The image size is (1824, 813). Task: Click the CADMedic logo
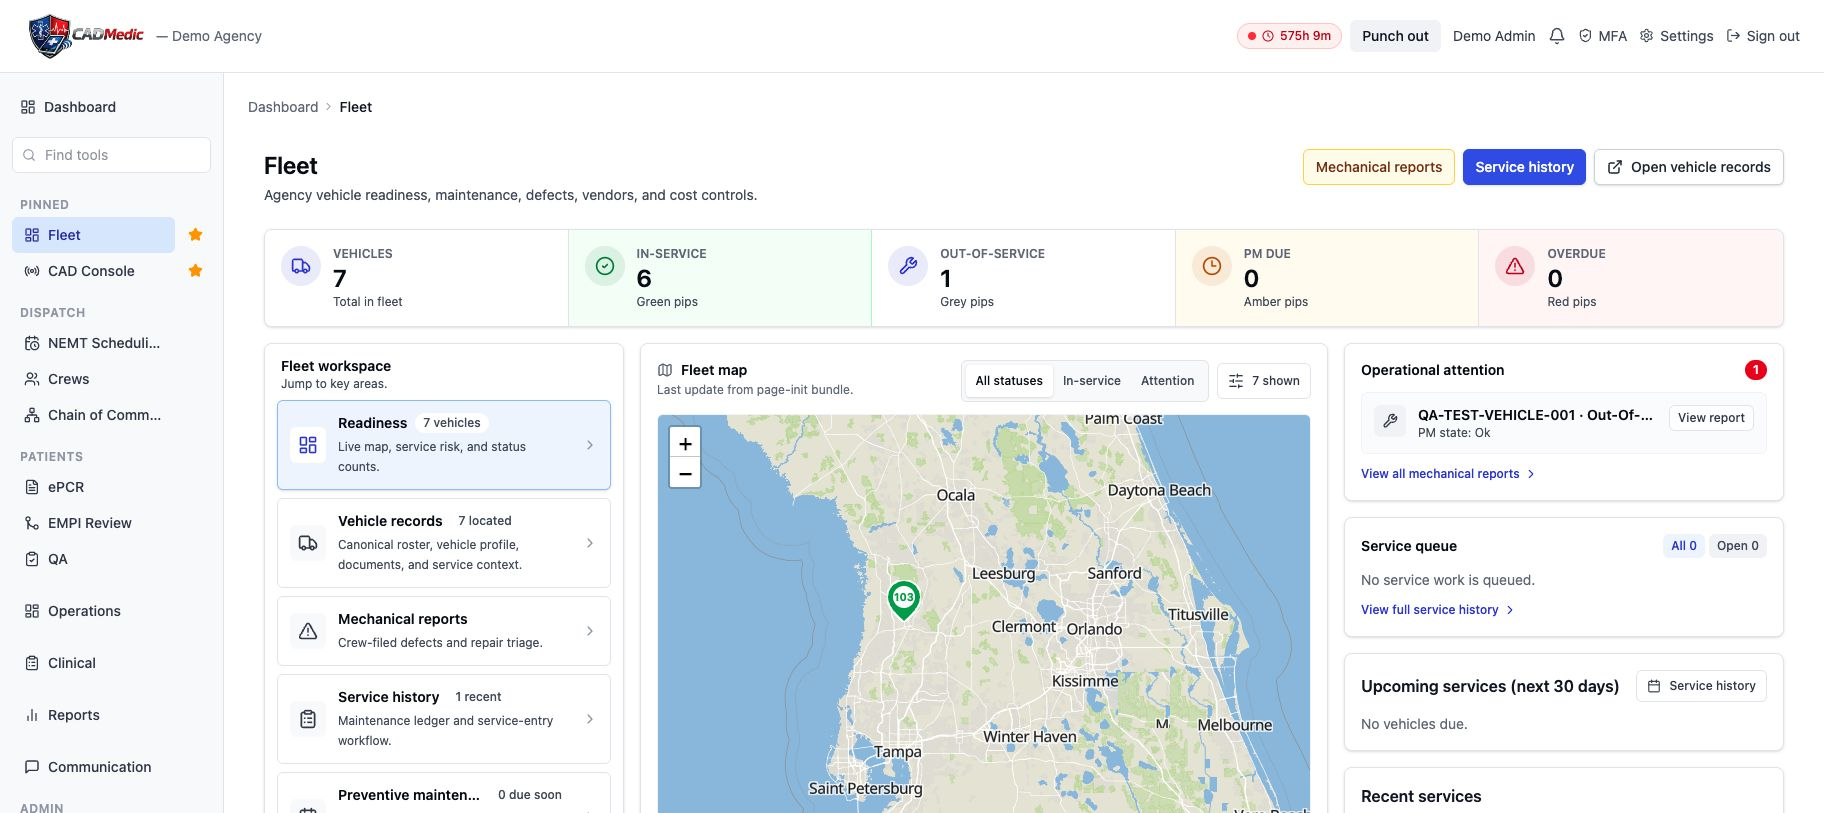pyautogui.click(x=86, y=36)
